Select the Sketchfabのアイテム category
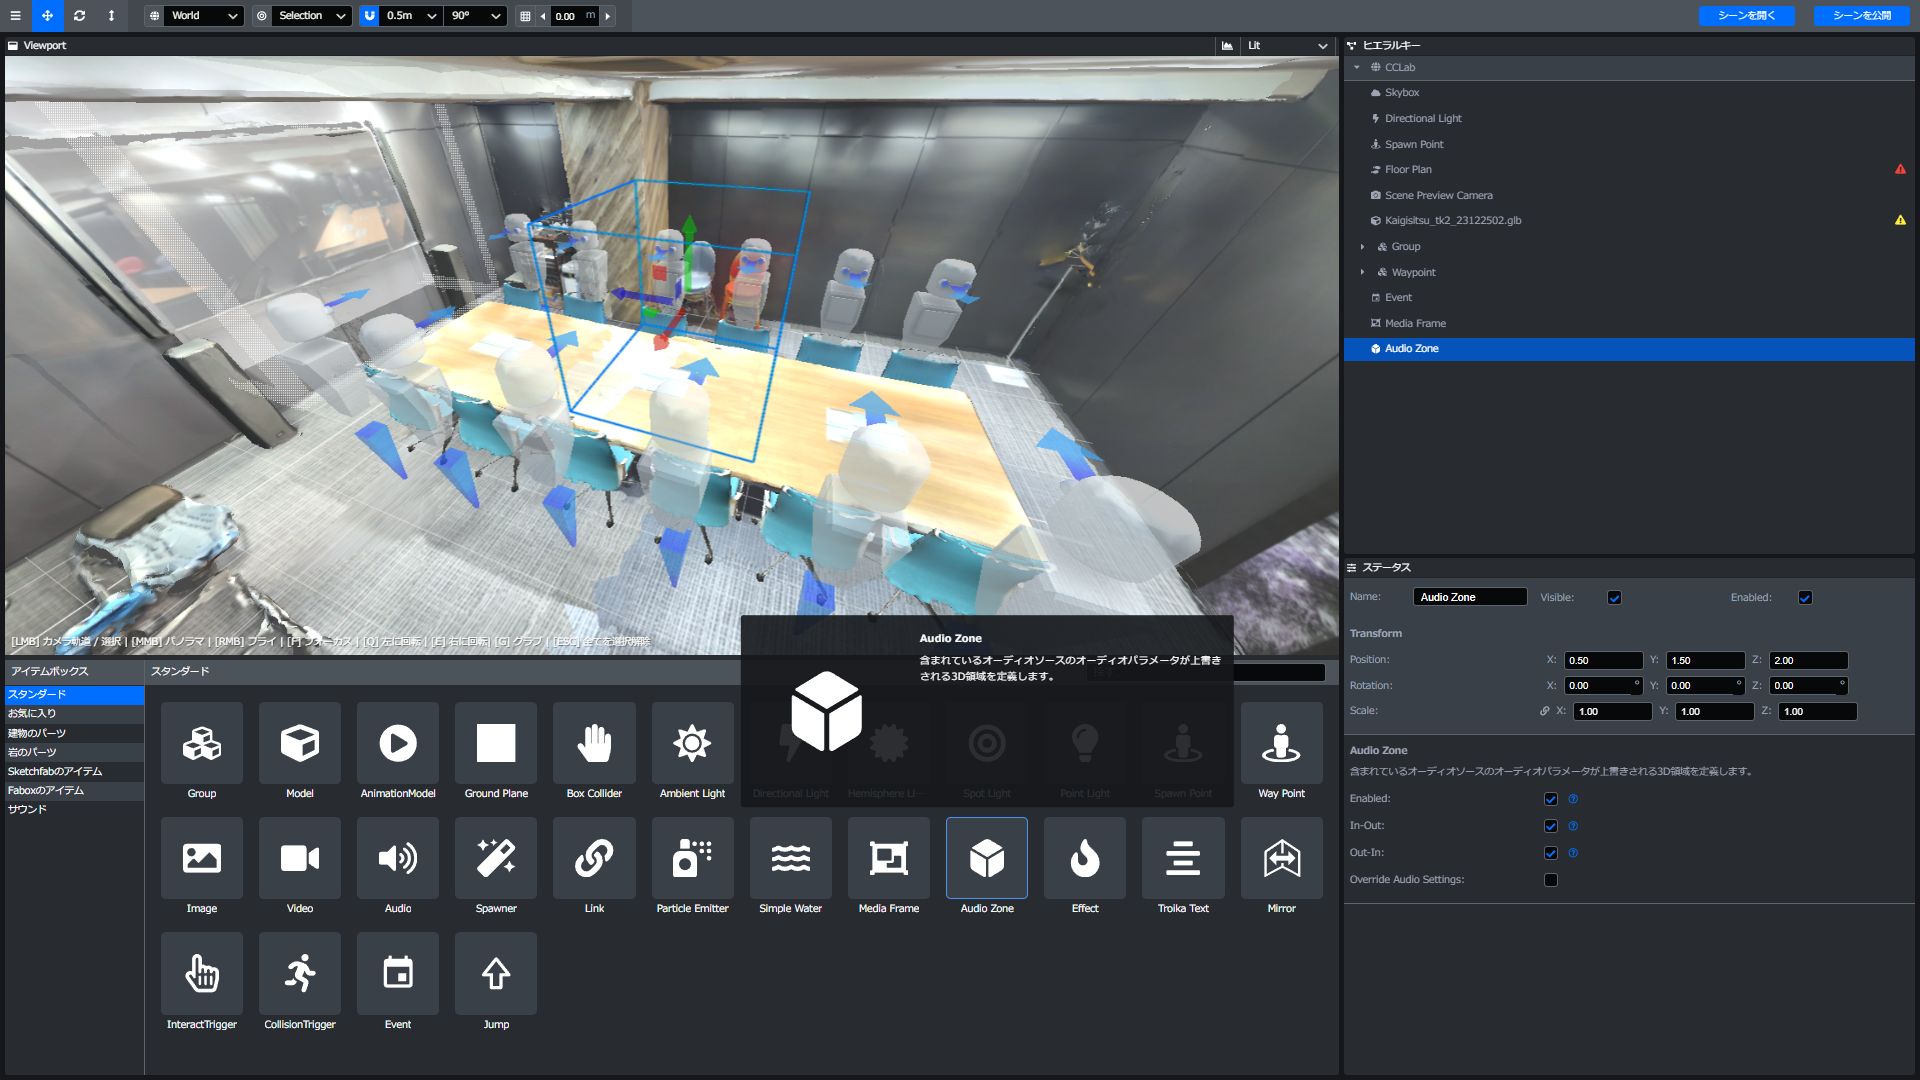 click(74, 771)
